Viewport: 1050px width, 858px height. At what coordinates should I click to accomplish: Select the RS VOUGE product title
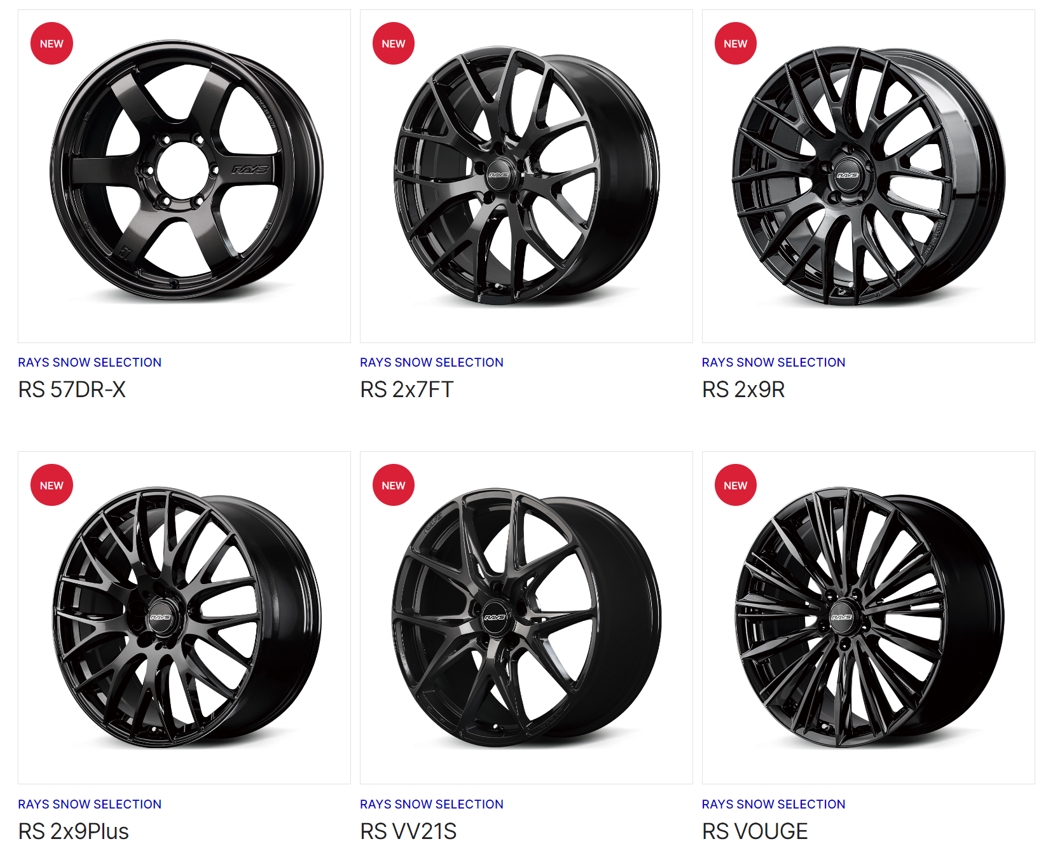[755, 831]
